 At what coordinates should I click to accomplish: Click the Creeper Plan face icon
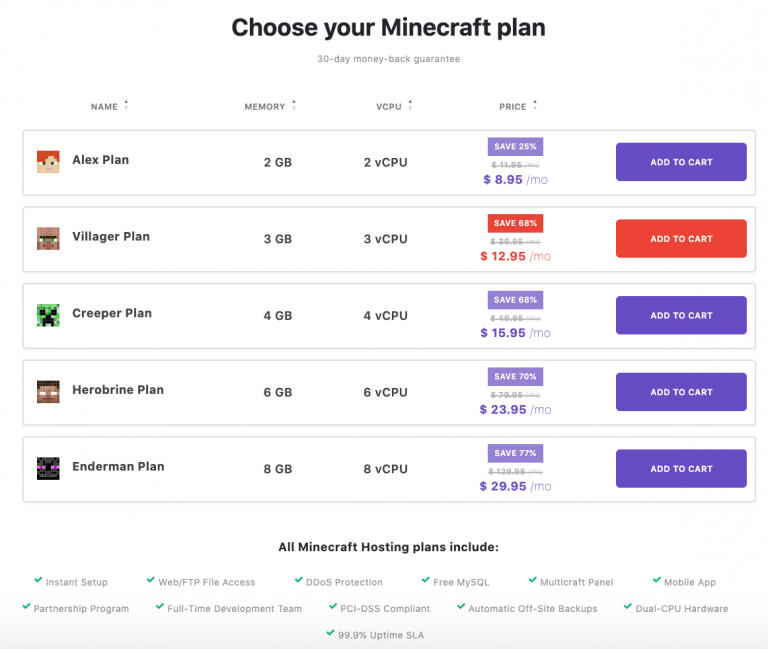tap(48, 315)
